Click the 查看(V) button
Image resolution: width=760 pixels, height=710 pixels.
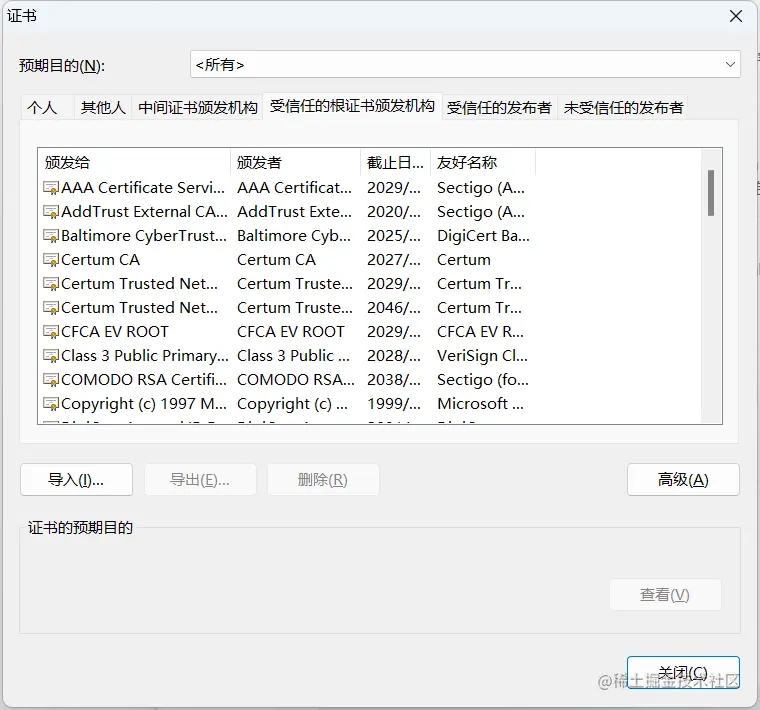tap(665, 594)
